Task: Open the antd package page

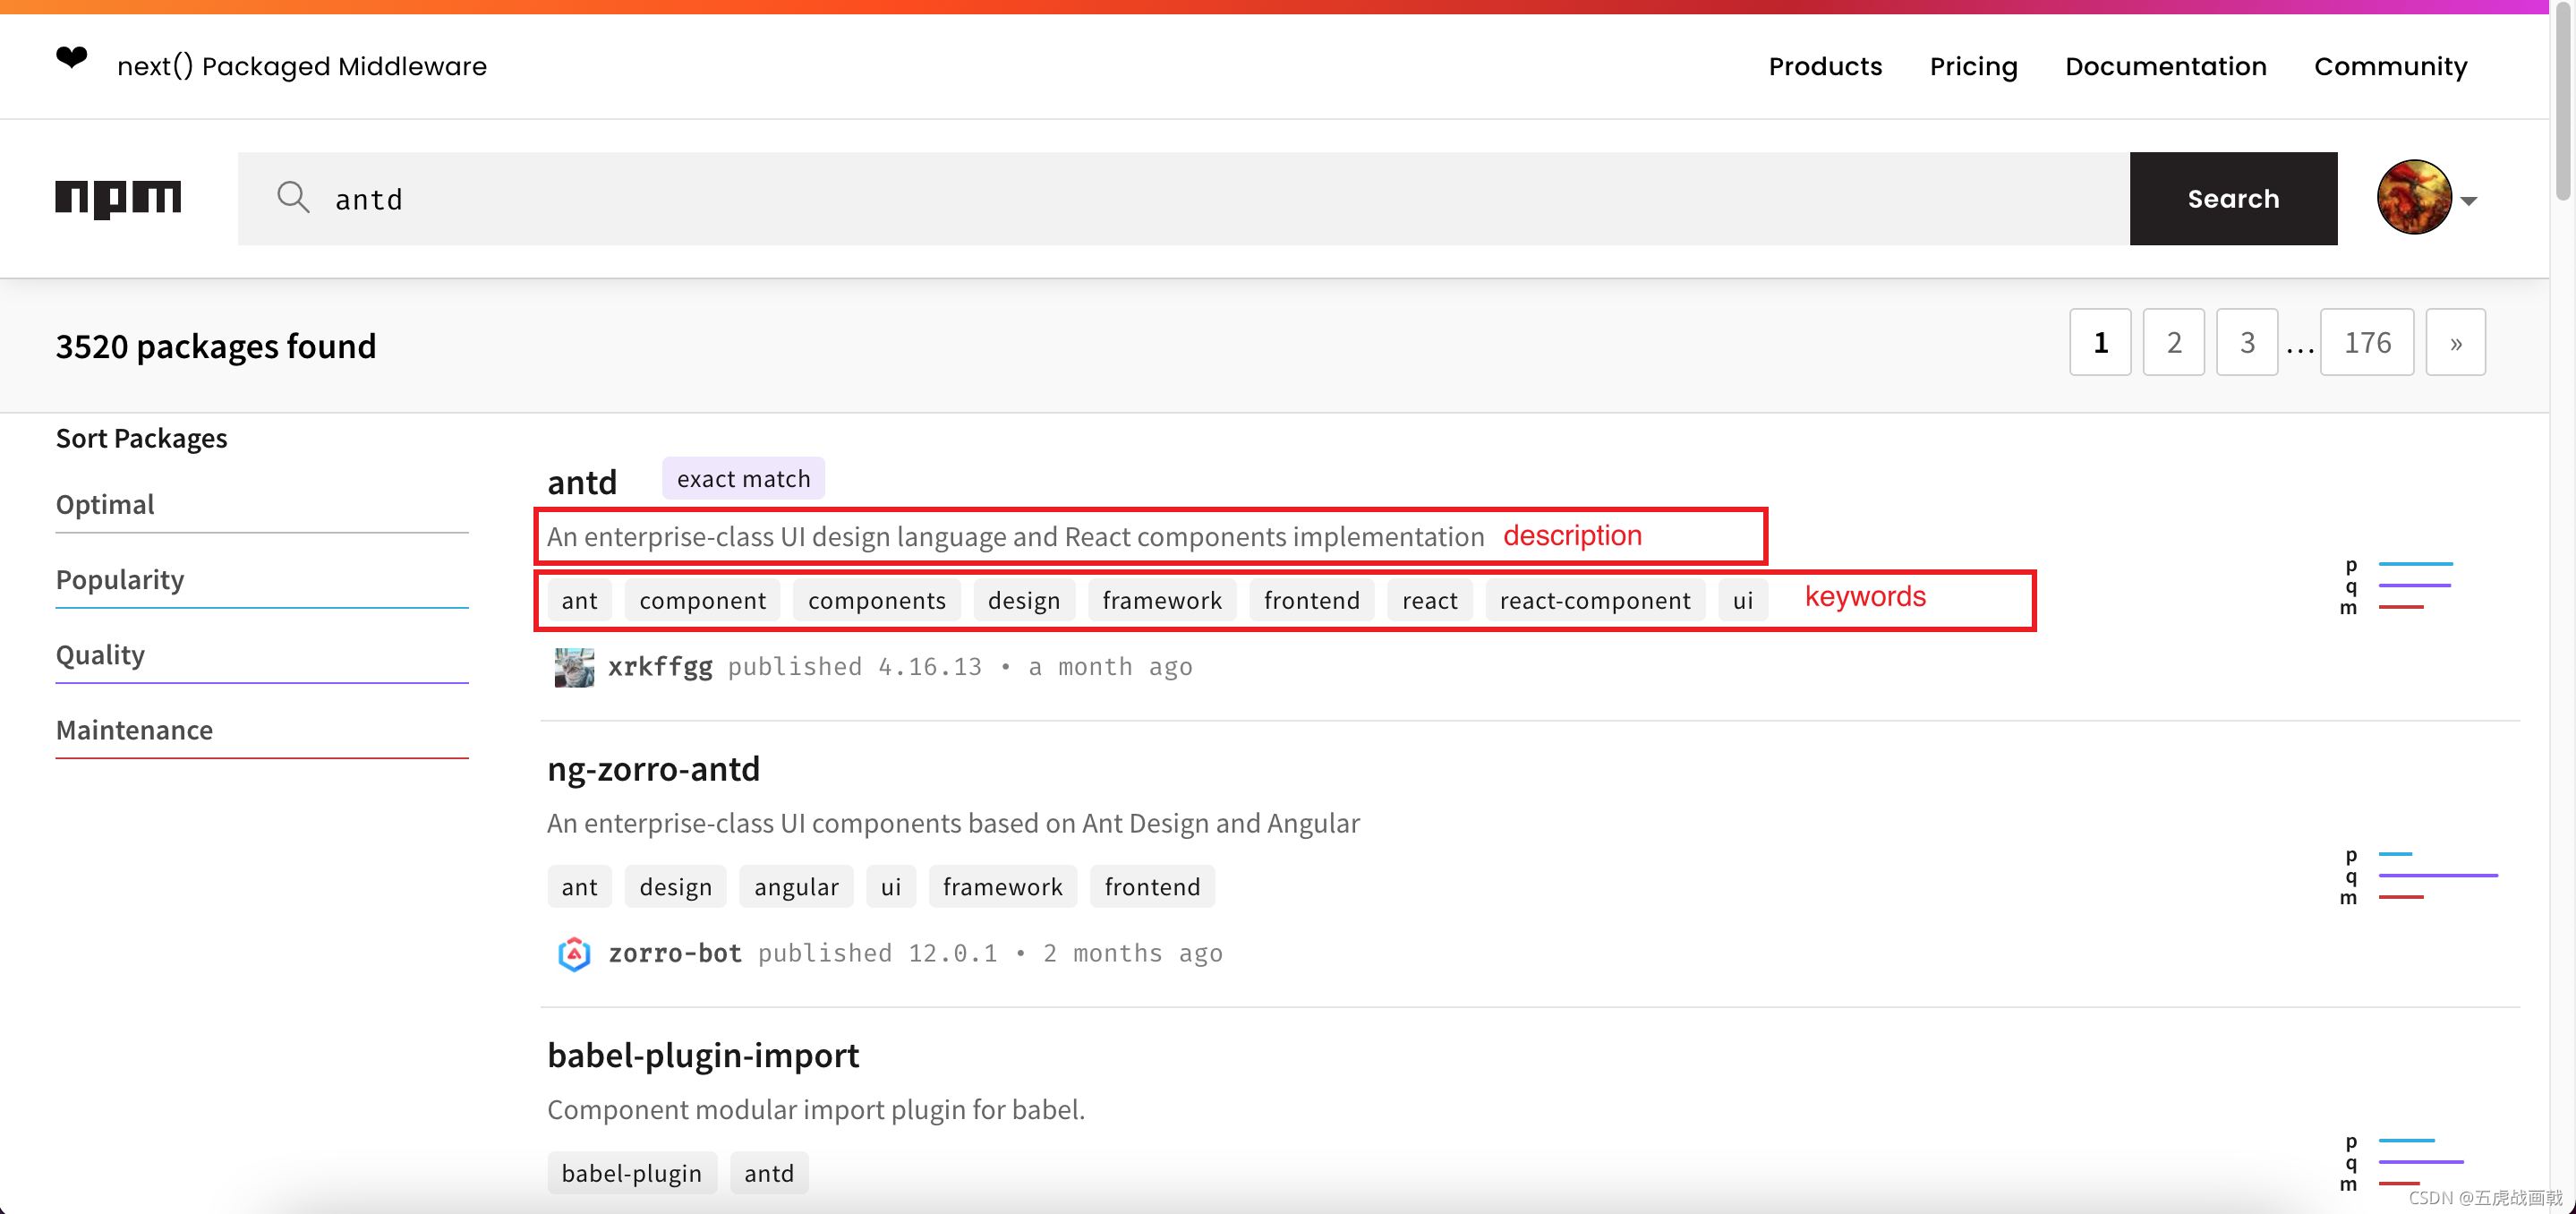Action: coord(582,481)
